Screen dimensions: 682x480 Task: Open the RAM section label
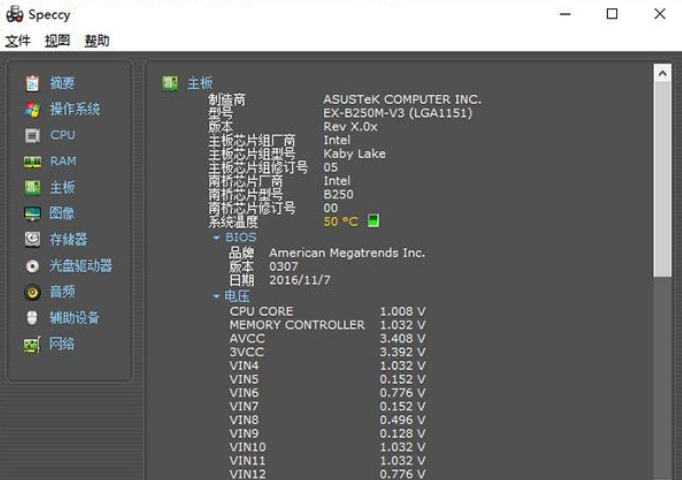[x=63, y=161]
